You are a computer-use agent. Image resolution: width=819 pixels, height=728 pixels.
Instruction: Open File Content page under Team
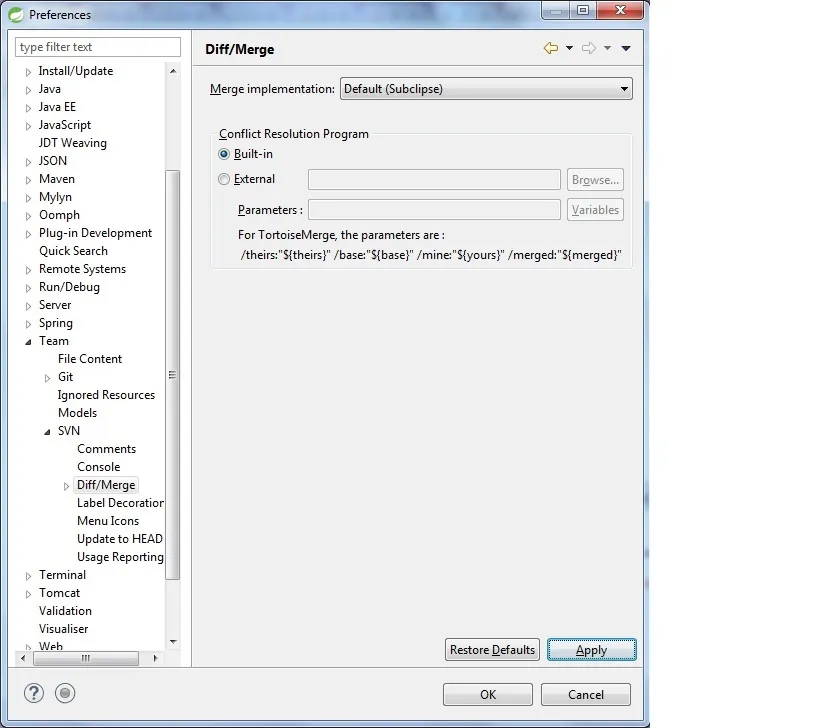click(x=90, y=359)
